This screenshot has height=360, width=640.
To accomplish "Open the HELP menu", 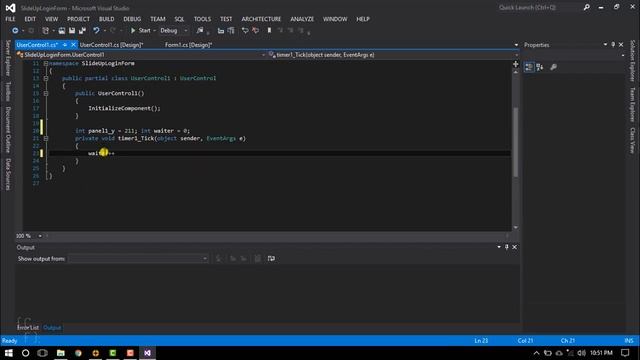I will click(x=363, y=19).
